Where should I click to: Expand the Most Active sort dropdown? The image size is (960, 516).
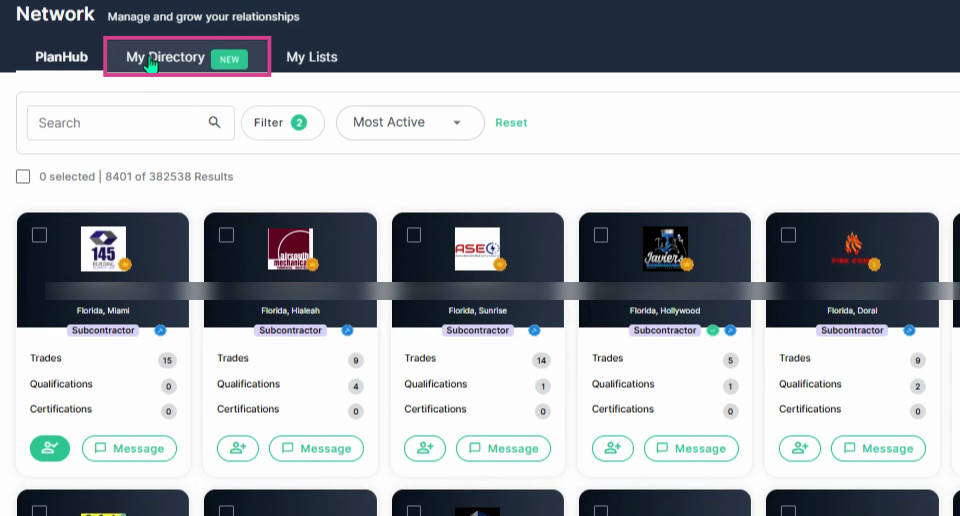(x=410, y=122)
